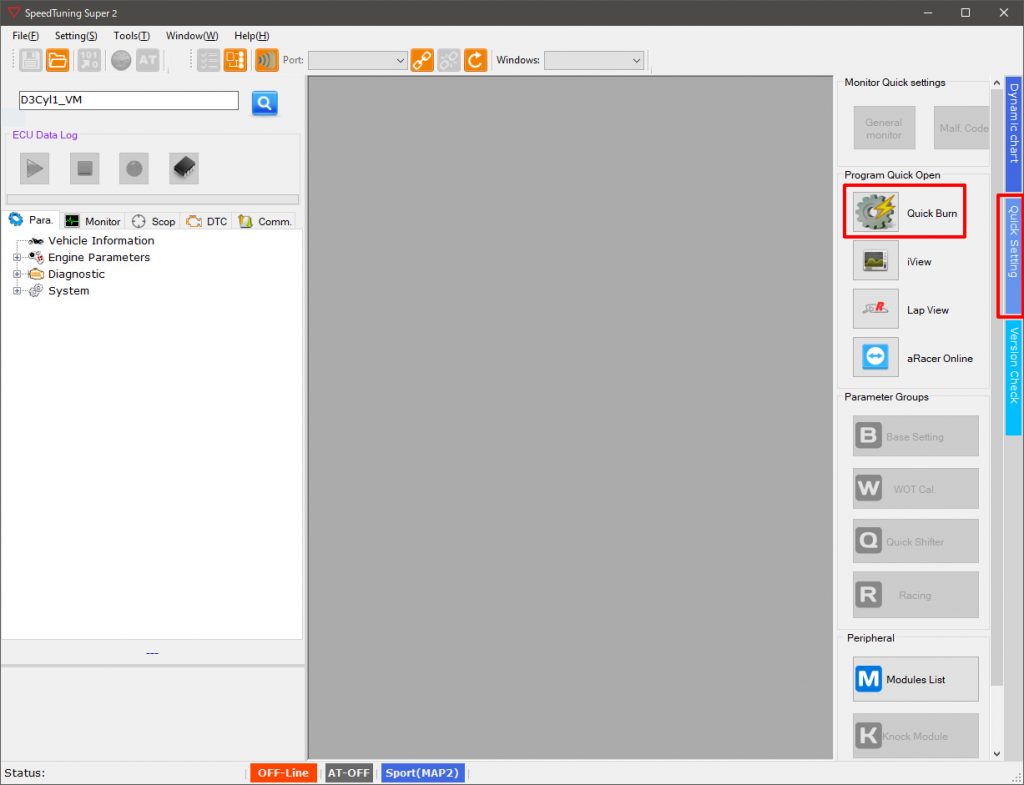Launch aRacer Online via blue icon

click(x=876, y=357)
